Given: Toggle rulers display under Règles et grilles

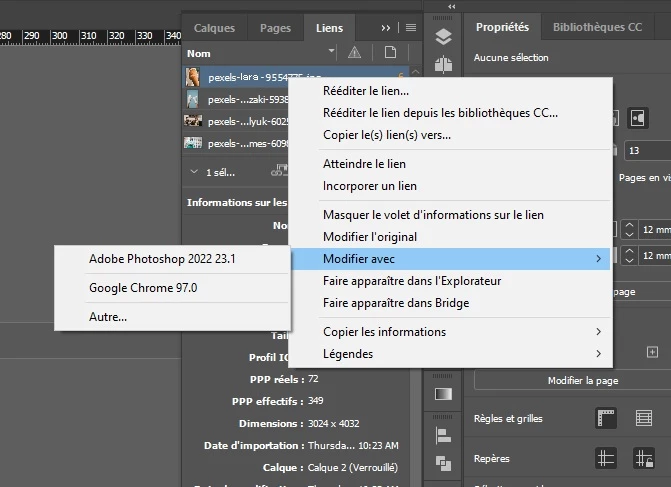Looking at the screenshot, I should click(x=606, y=418).
